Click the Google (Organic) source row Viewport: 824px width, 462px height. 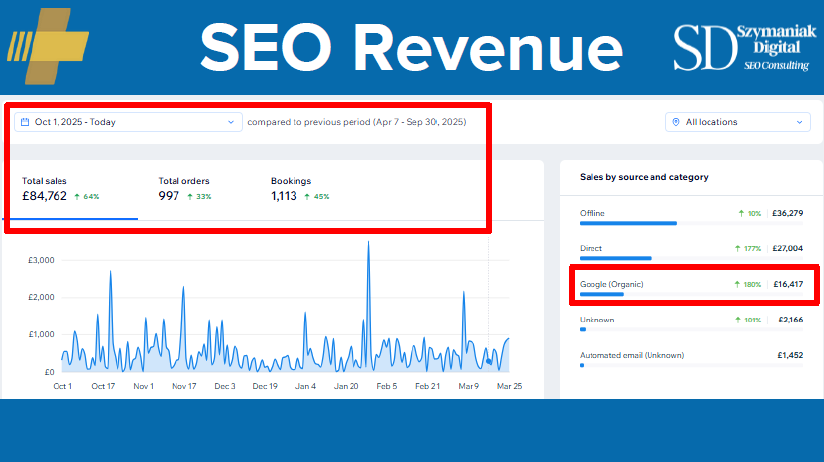[x=691, y=285]
